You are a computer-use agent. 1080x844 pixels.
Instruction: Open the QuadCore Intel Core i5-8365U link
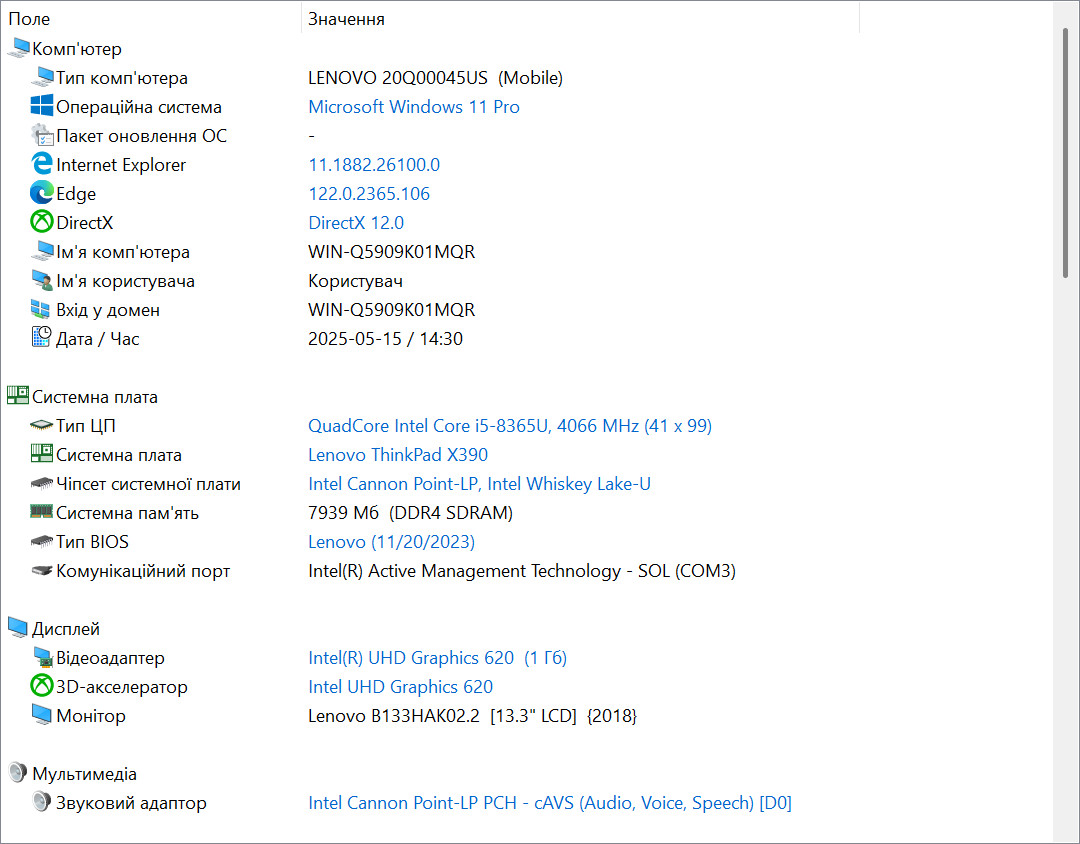510,426
